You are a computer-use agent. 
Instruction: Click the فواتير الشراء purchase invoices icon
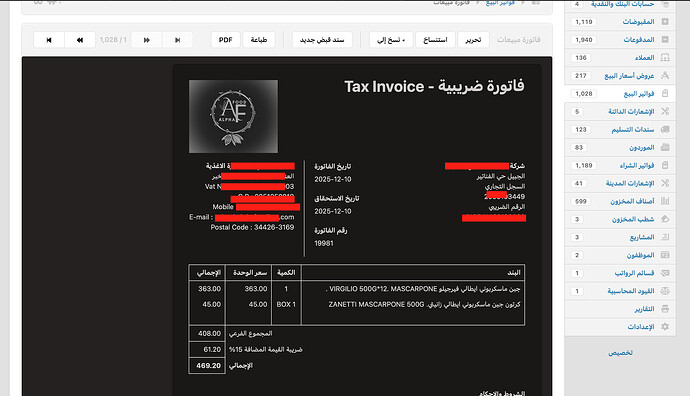[x=665, y=165]
